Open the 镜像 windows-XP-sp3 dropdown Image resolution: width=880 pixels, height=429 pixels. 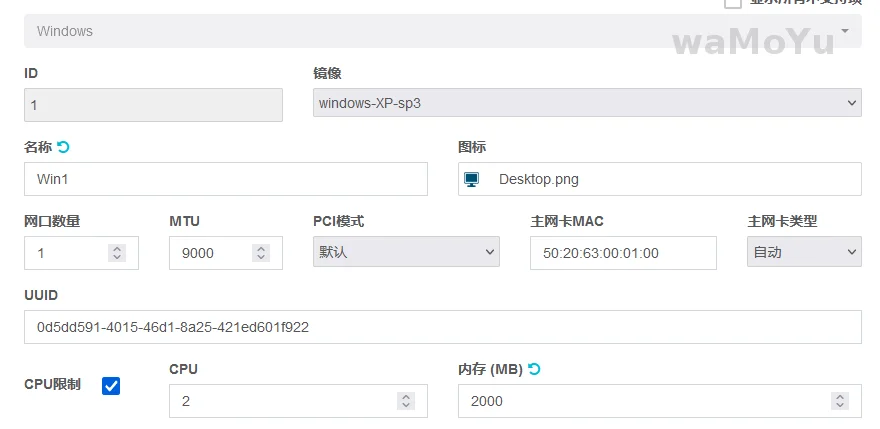(587, 103)
